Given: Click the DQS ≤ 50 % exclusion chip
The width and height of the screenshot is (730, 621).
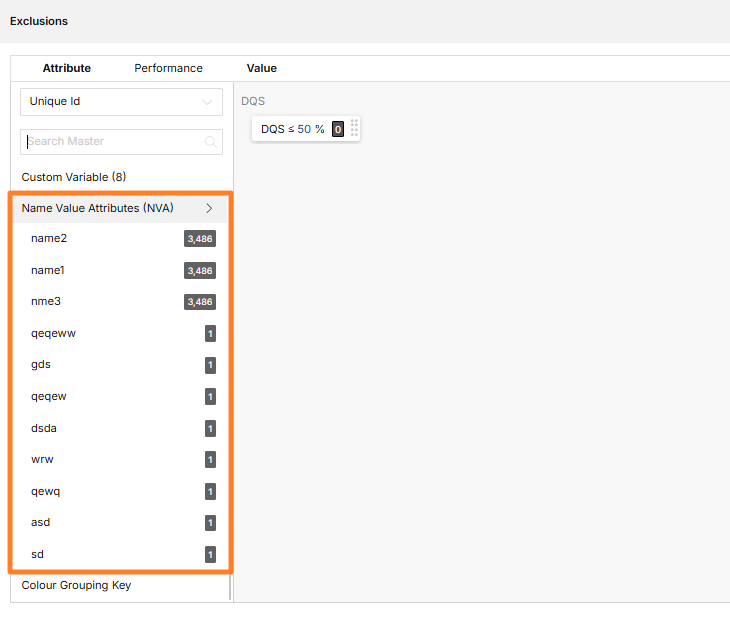Looking at the screenshot, I should [x=292, y=129].
